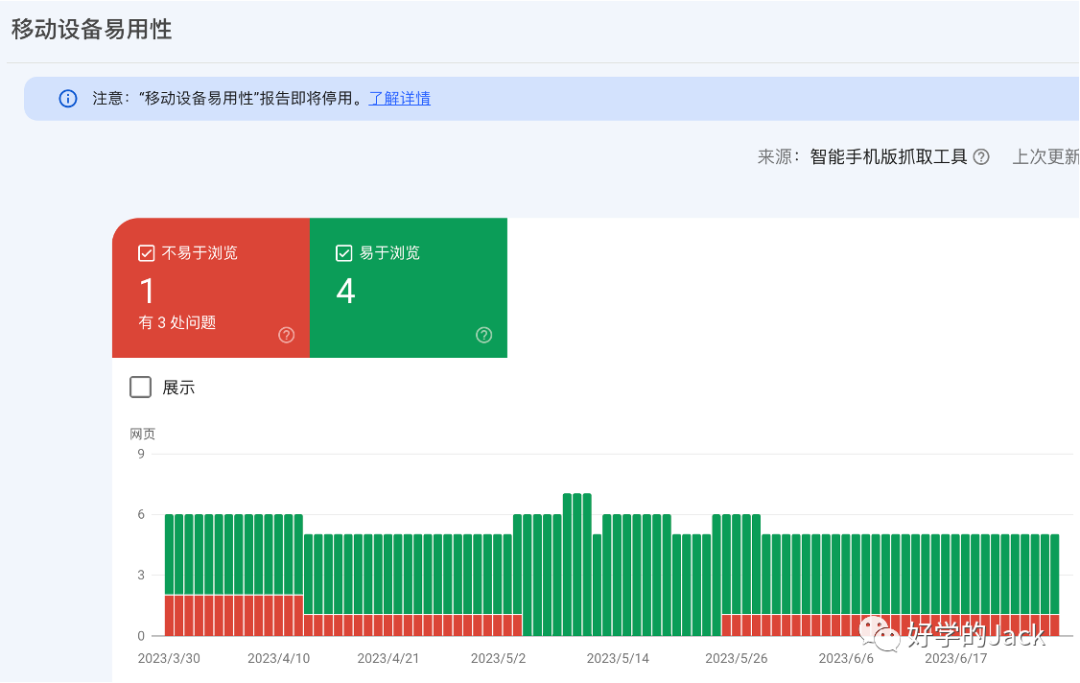The image size is (1080, 683).
Task: Open the help icon in the red 不易于浏览 card
Action: tap(286, 335)
